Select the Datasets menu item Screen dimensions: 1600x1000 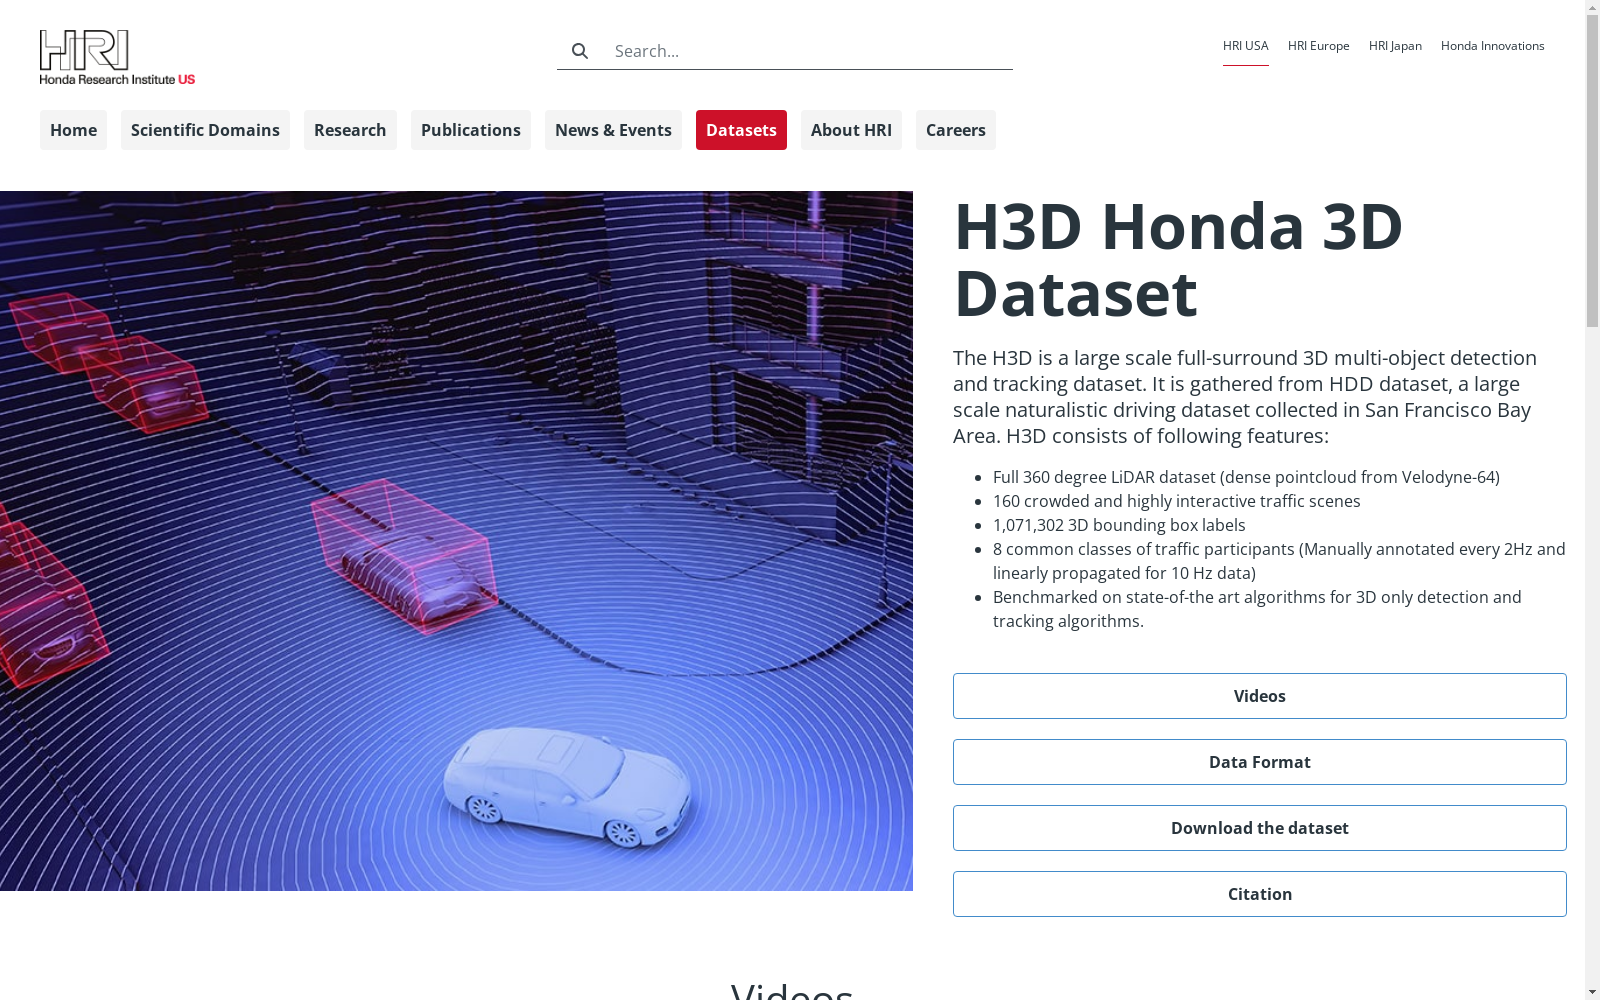tap(741, 130)
